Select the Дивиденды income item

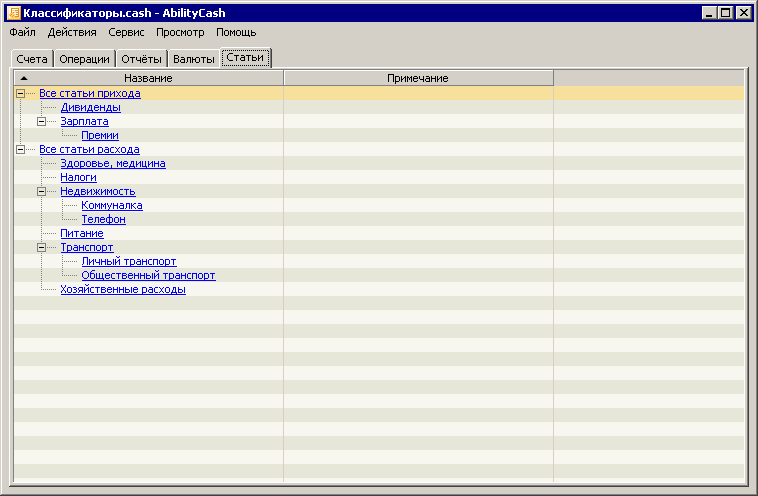click(x=90, y=107)
